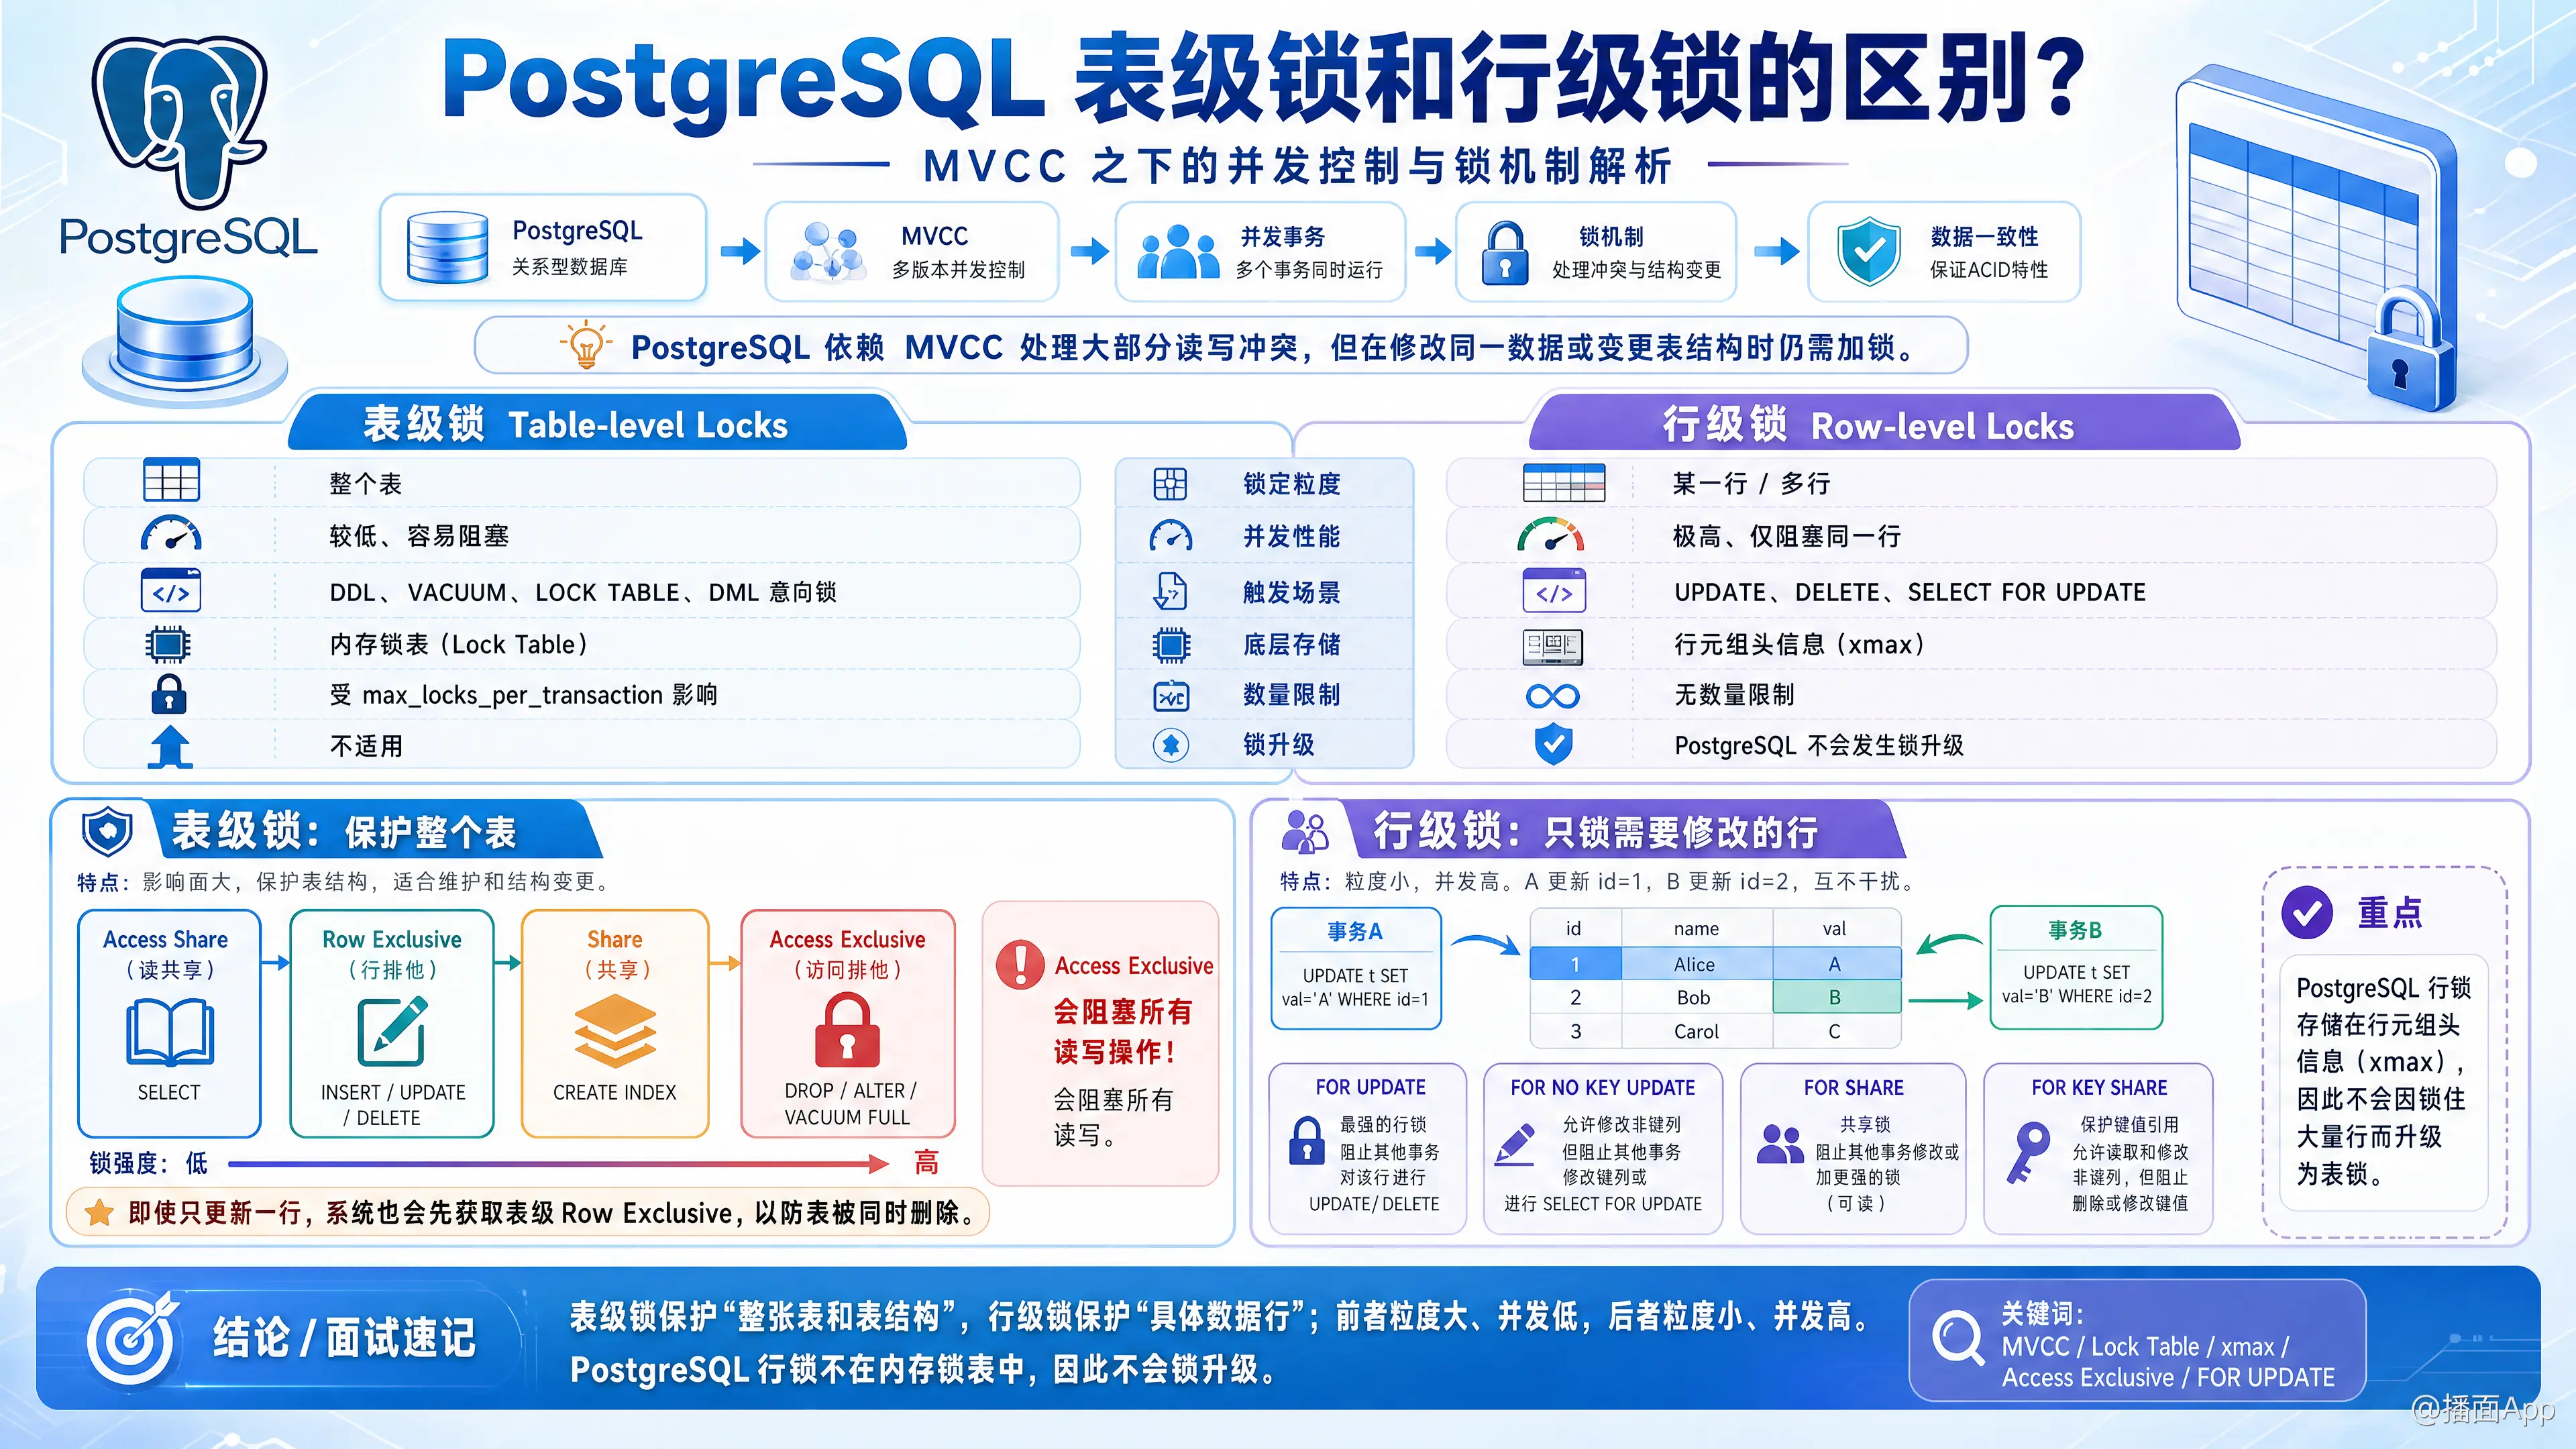Click the 表级锁：保护整个表 section banner
This screenshot has height=1449, width=2576.
coord(375,830)
